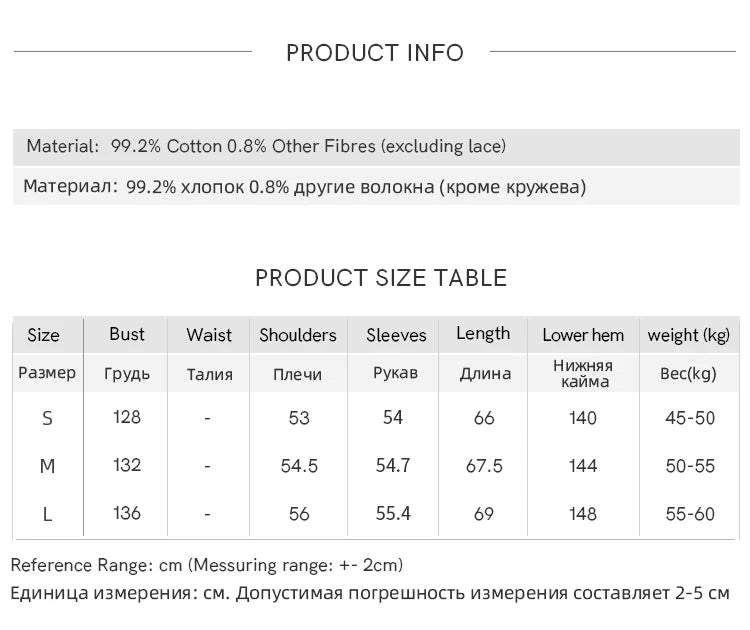Click the Lower hem column header
Screen dimensions: 750x630
(x=583, y=335)
